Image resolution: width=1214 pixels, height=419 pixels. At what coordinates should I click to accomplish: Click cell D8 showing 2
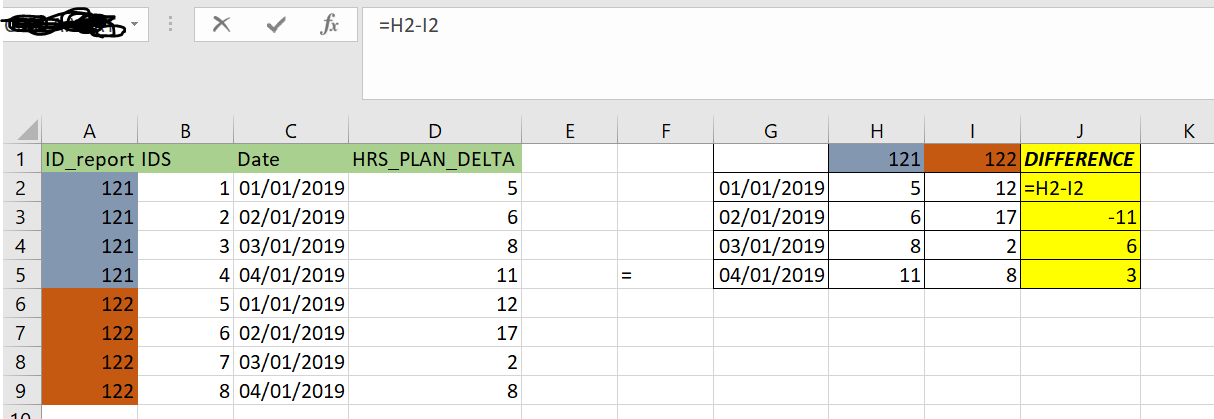click(435, 361)
